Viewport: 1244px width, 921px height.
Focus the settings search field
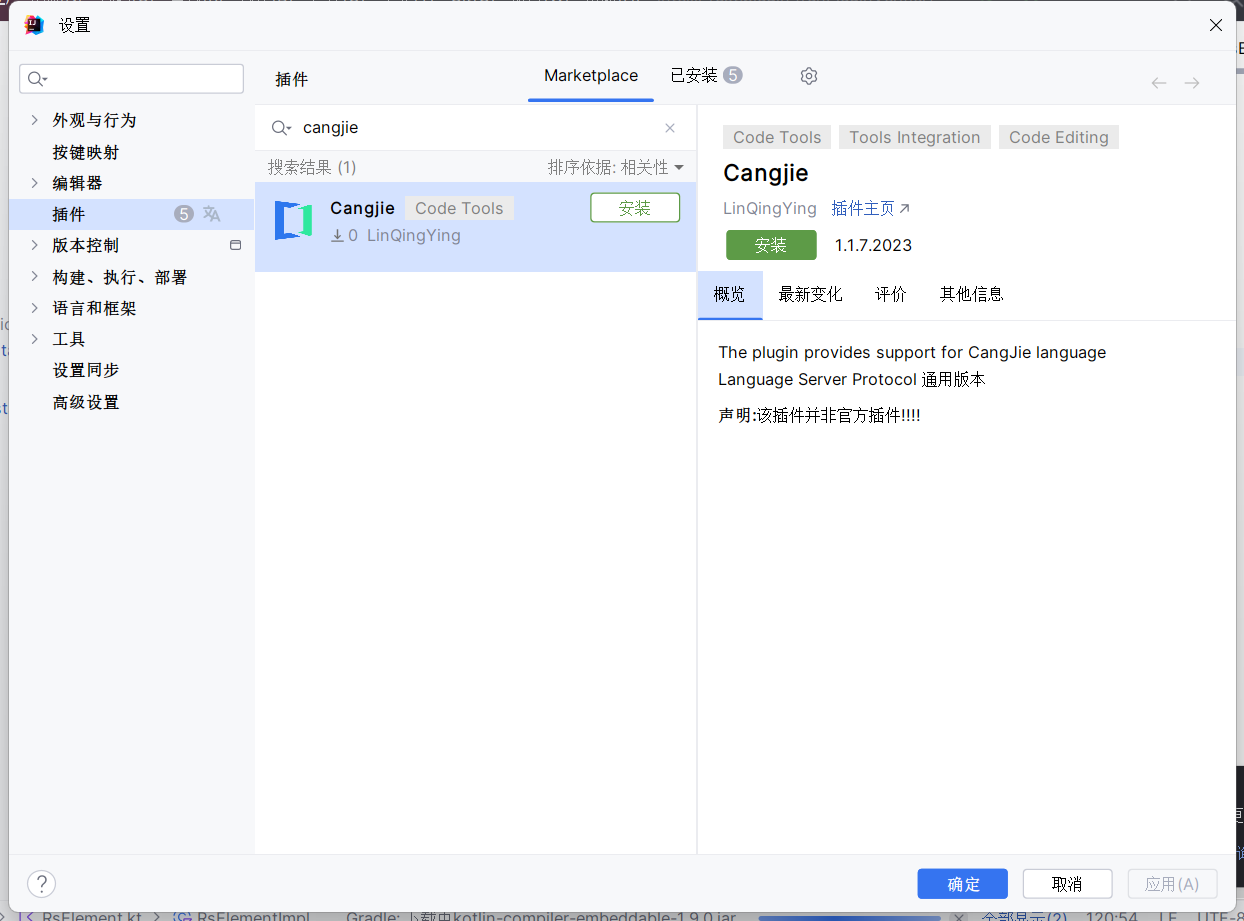pos(132,79)
